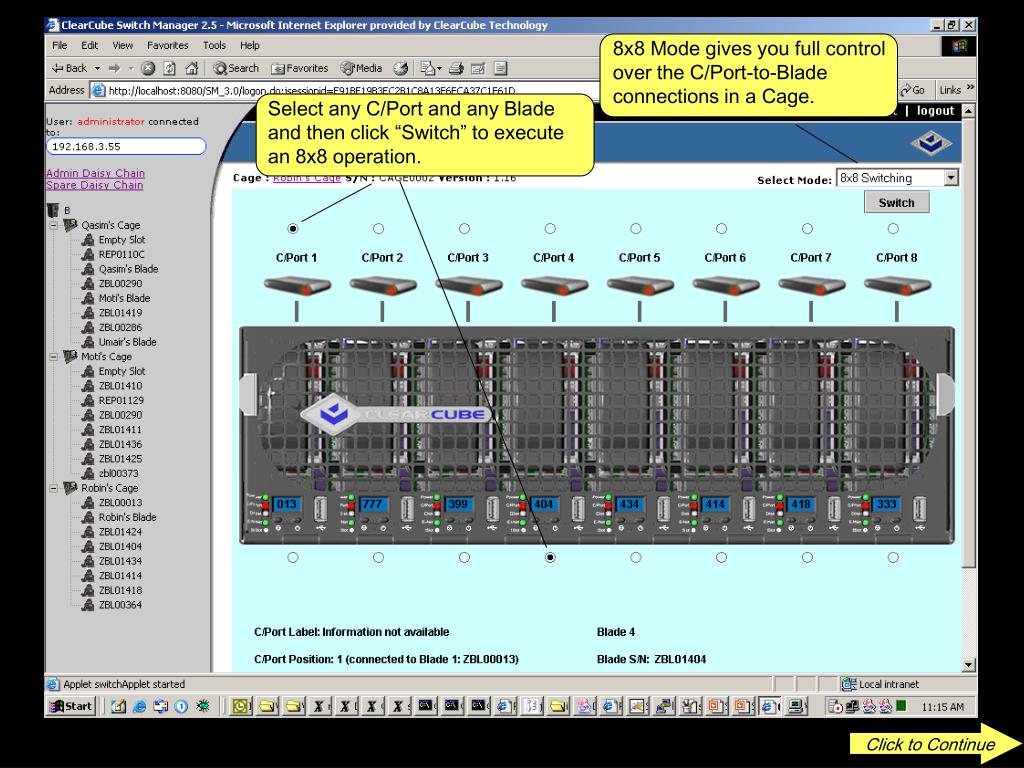Select the C/Port 2 radio button
Screen dimensions: 1024x768
[378, 229]
